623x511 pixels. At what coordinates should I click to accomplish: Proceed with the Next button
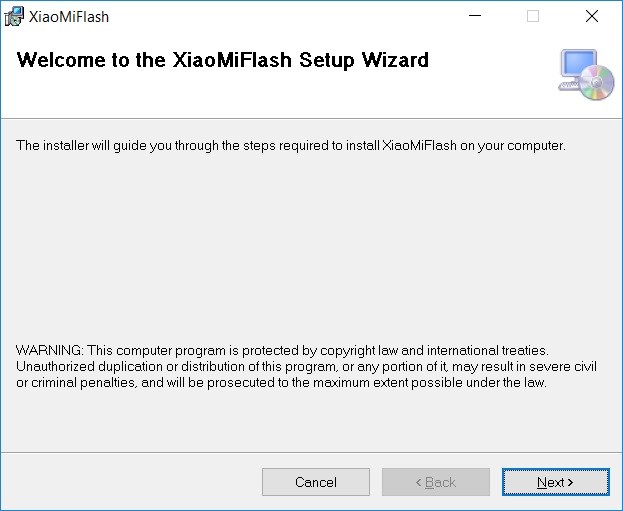click(x=555, y=482)
